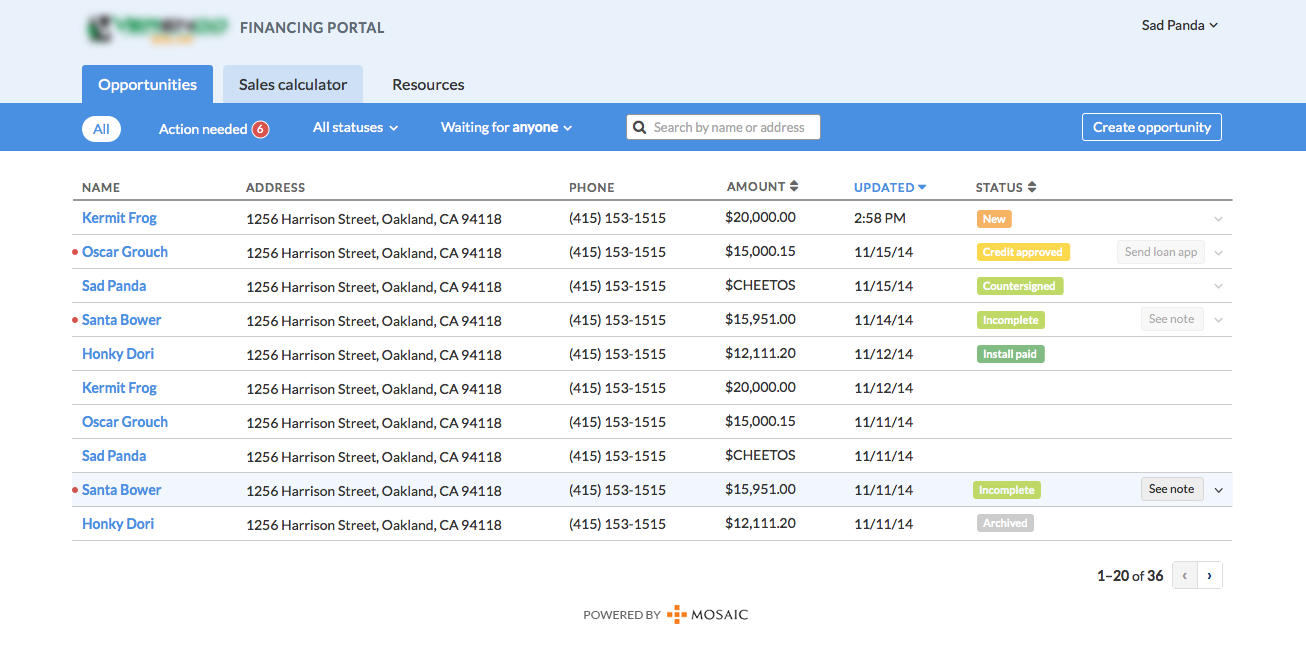Open the All statuses filter dropdown
This screenshot has height=650, width=1306.
pyautogui.click(x=355, y=128)
